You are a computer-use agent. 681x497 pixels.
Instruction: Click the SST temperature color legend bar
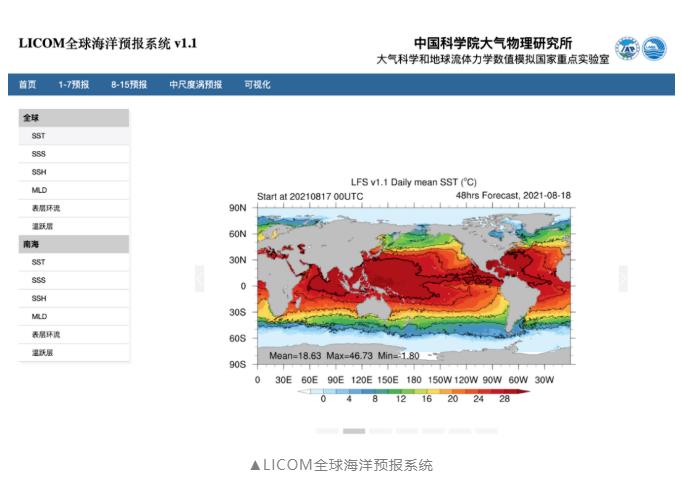coord(414,391)
